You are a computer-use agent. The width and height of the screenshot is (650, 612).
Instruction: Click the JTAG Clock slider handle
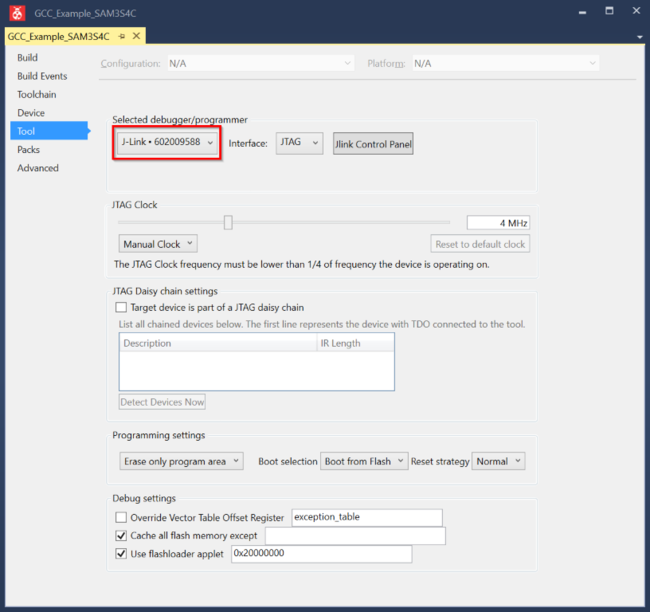(x=228, y=222)
